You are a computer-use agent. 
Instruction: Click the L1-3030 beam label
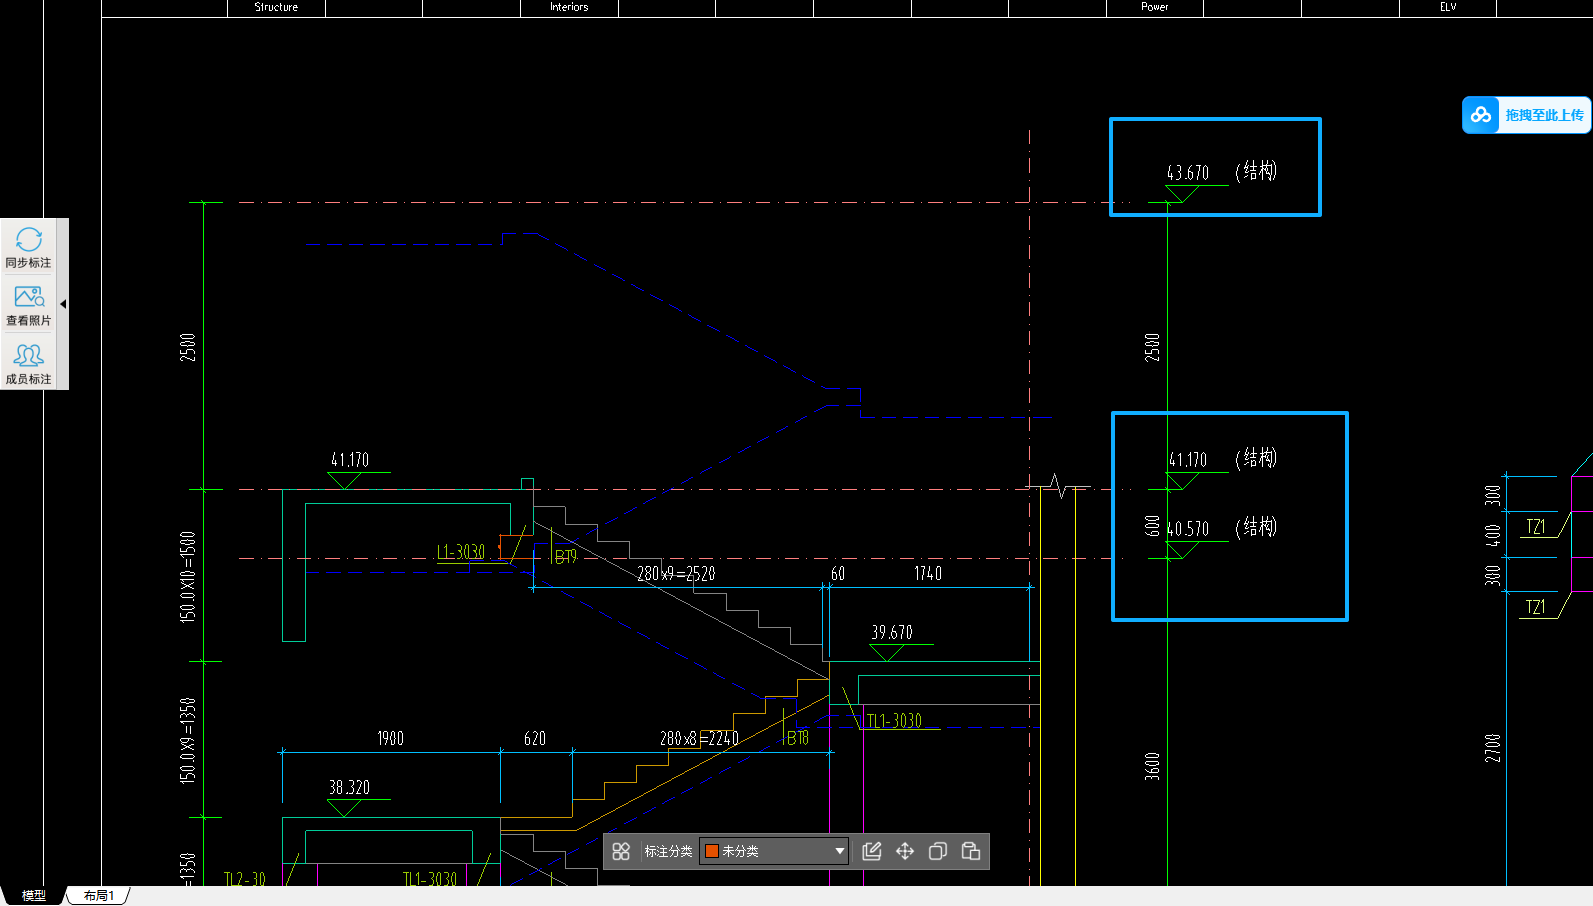coord(461,552)
